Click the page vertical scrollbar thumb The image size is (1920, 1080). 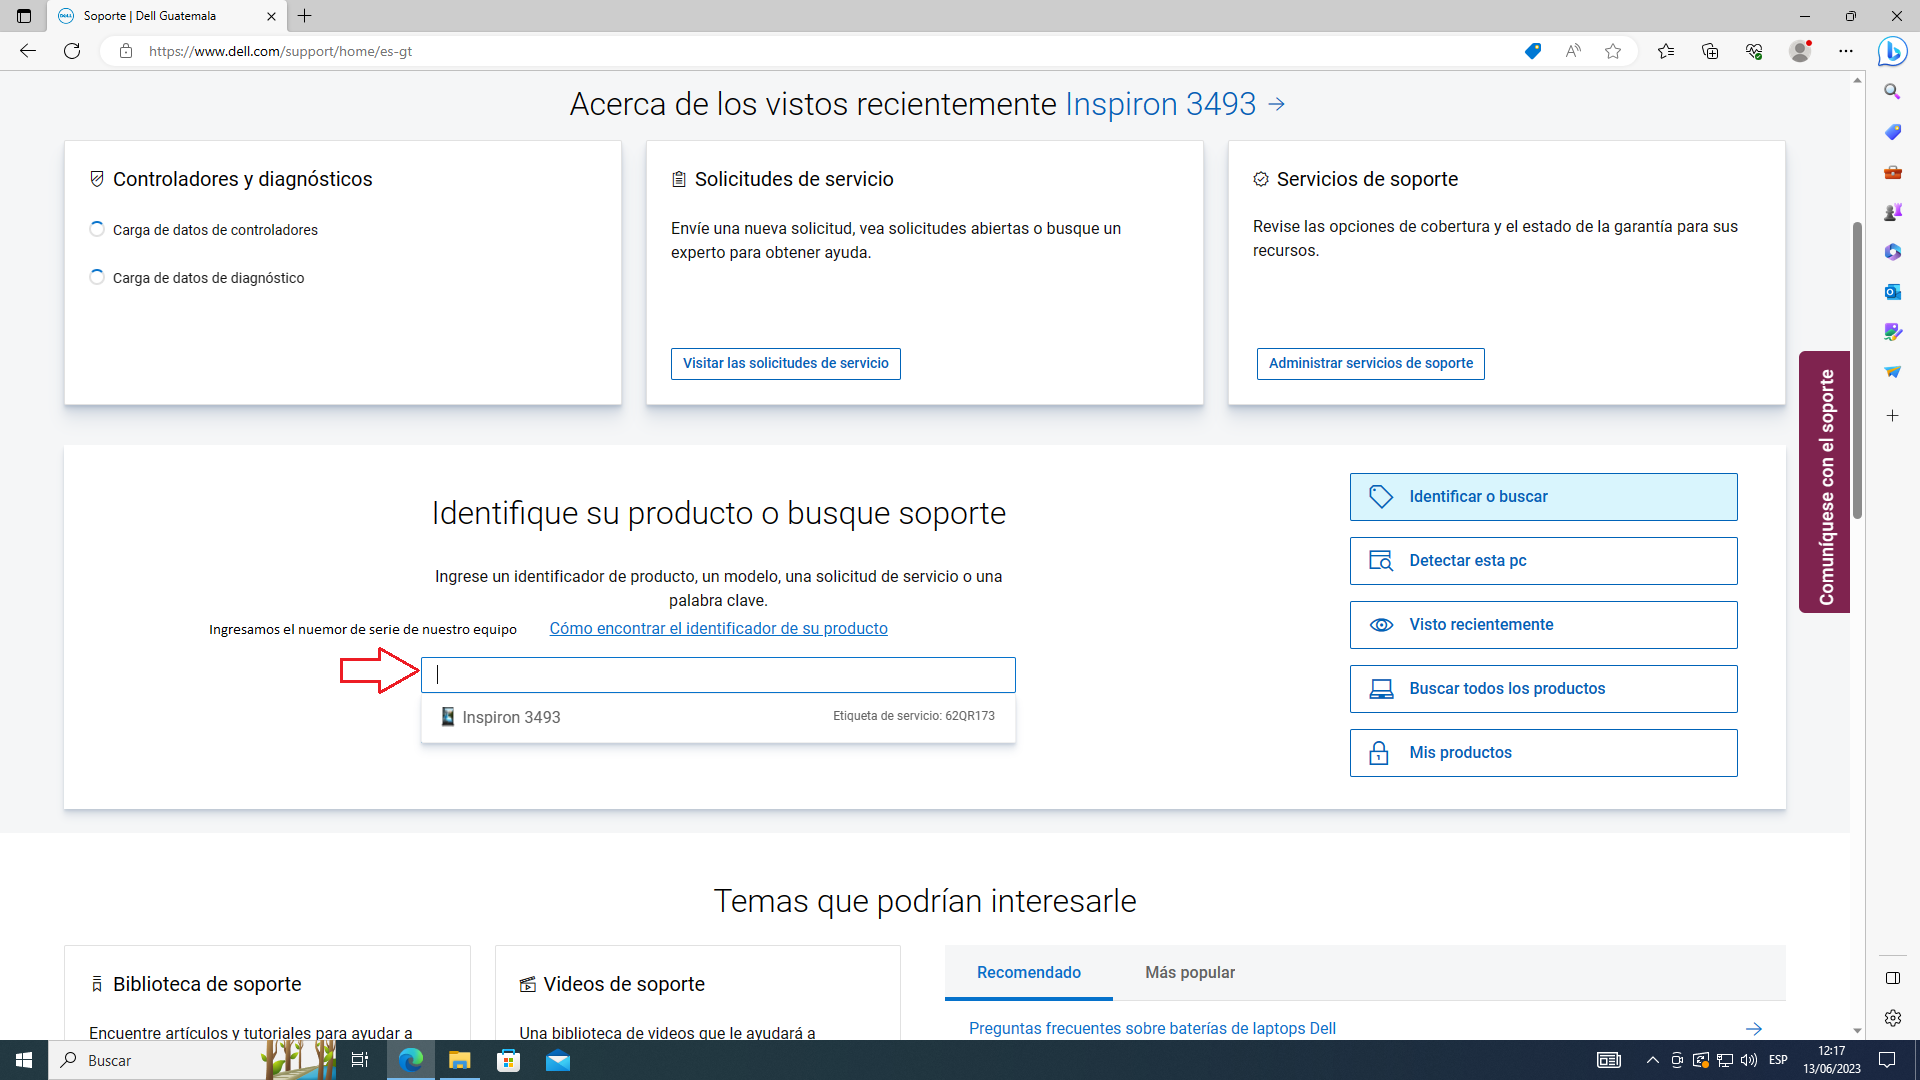tap(1857, 370)
